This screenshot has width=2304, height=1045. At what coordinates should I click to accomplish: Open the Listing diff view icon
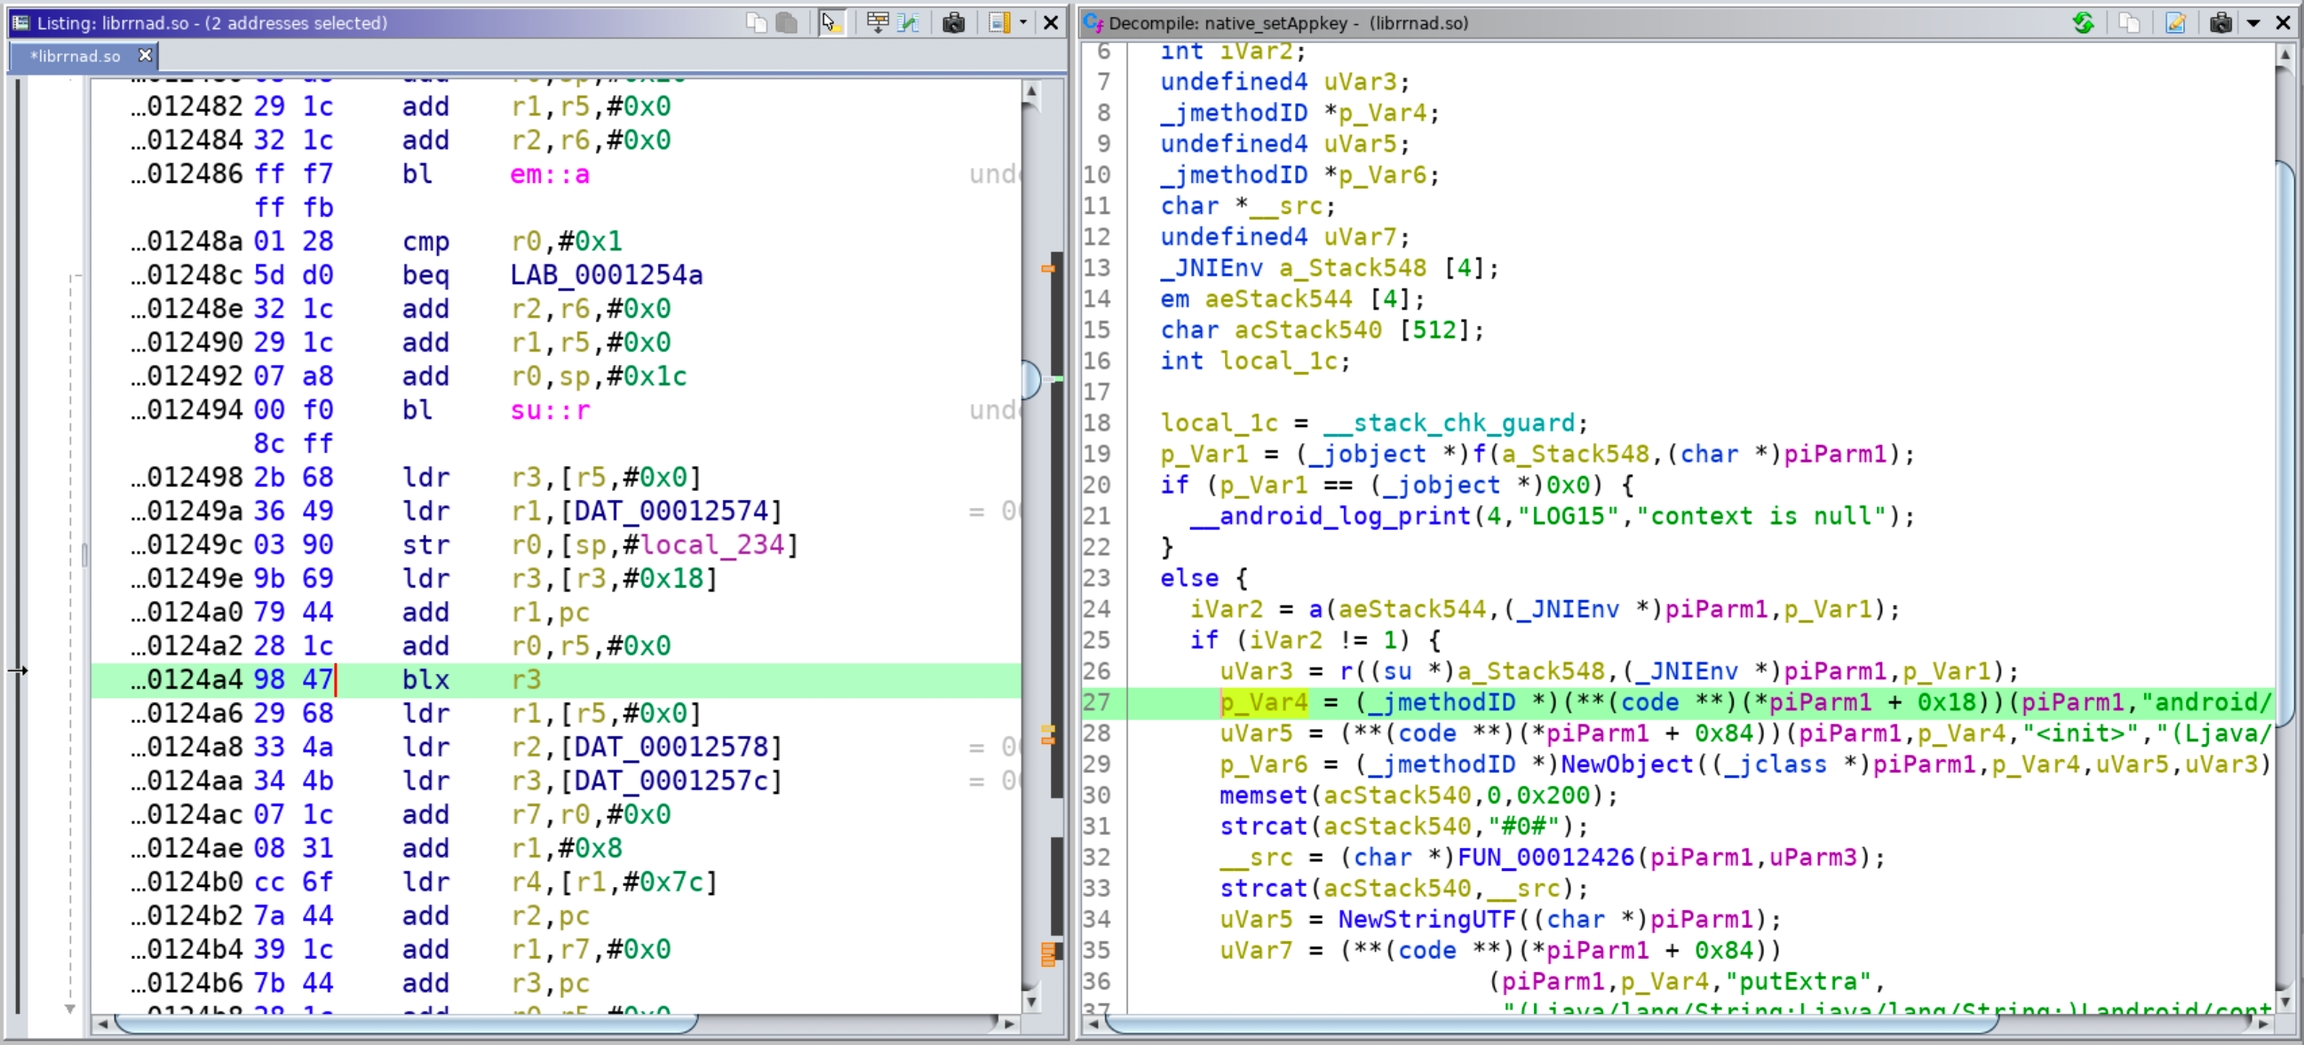908,22
